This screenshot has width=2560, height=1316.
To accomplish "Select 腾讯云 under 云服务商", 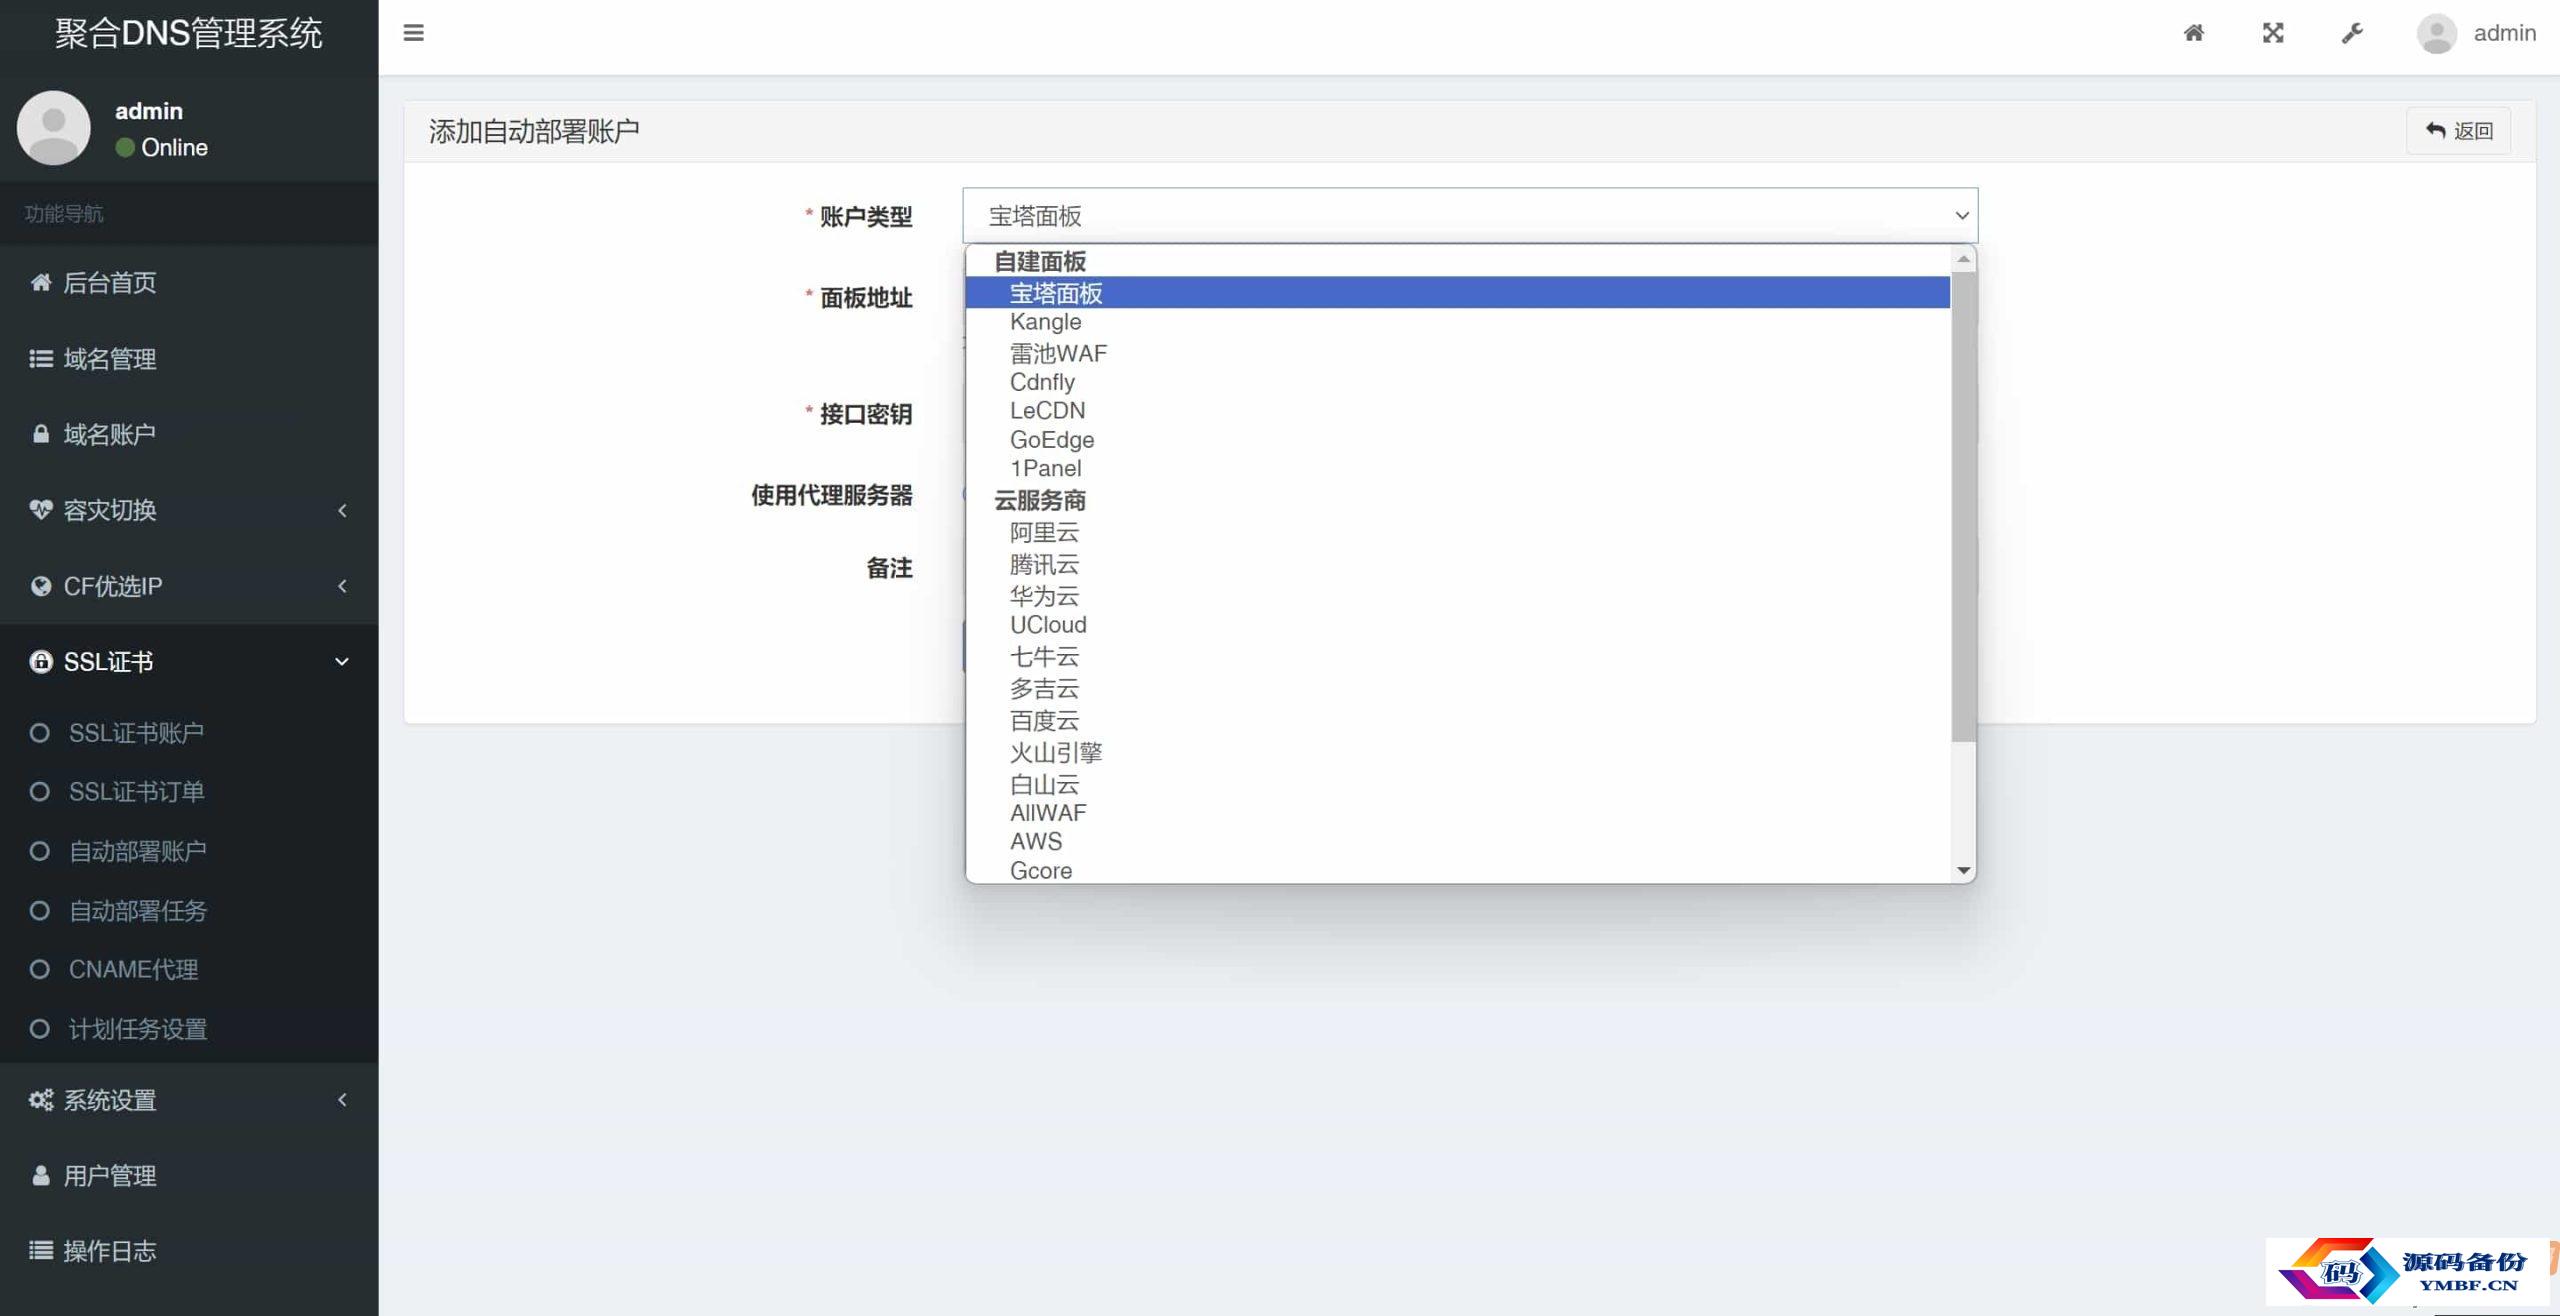I will (x=1458, y=564).
